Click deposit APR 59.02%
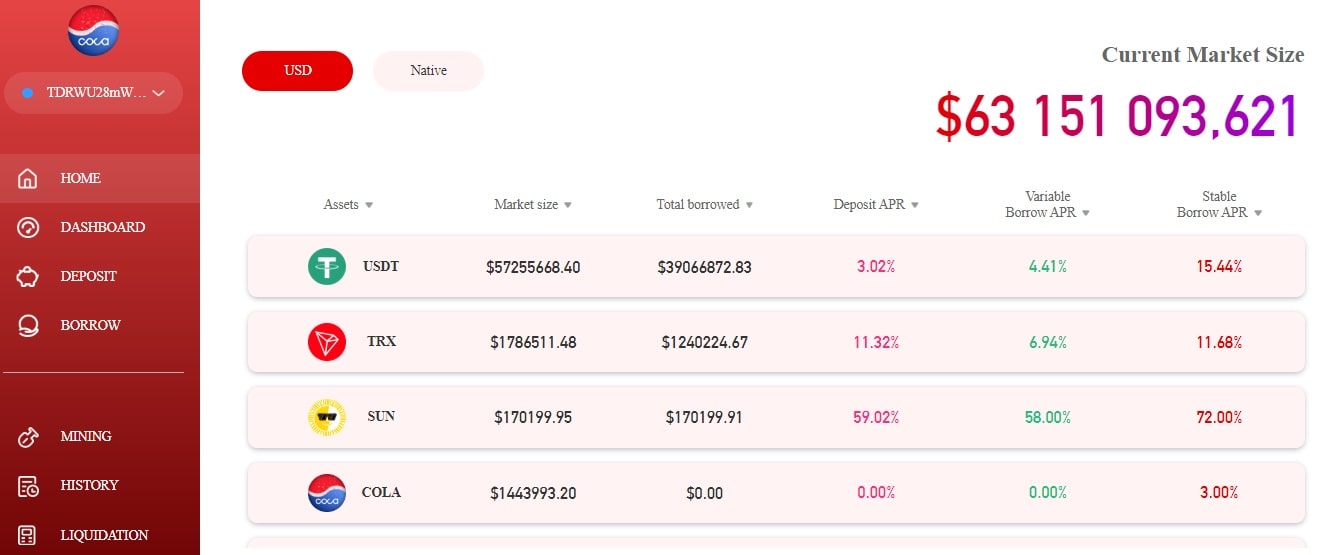Image resolution: width=1325 pixels, height=555 pixels. point(876,417)
